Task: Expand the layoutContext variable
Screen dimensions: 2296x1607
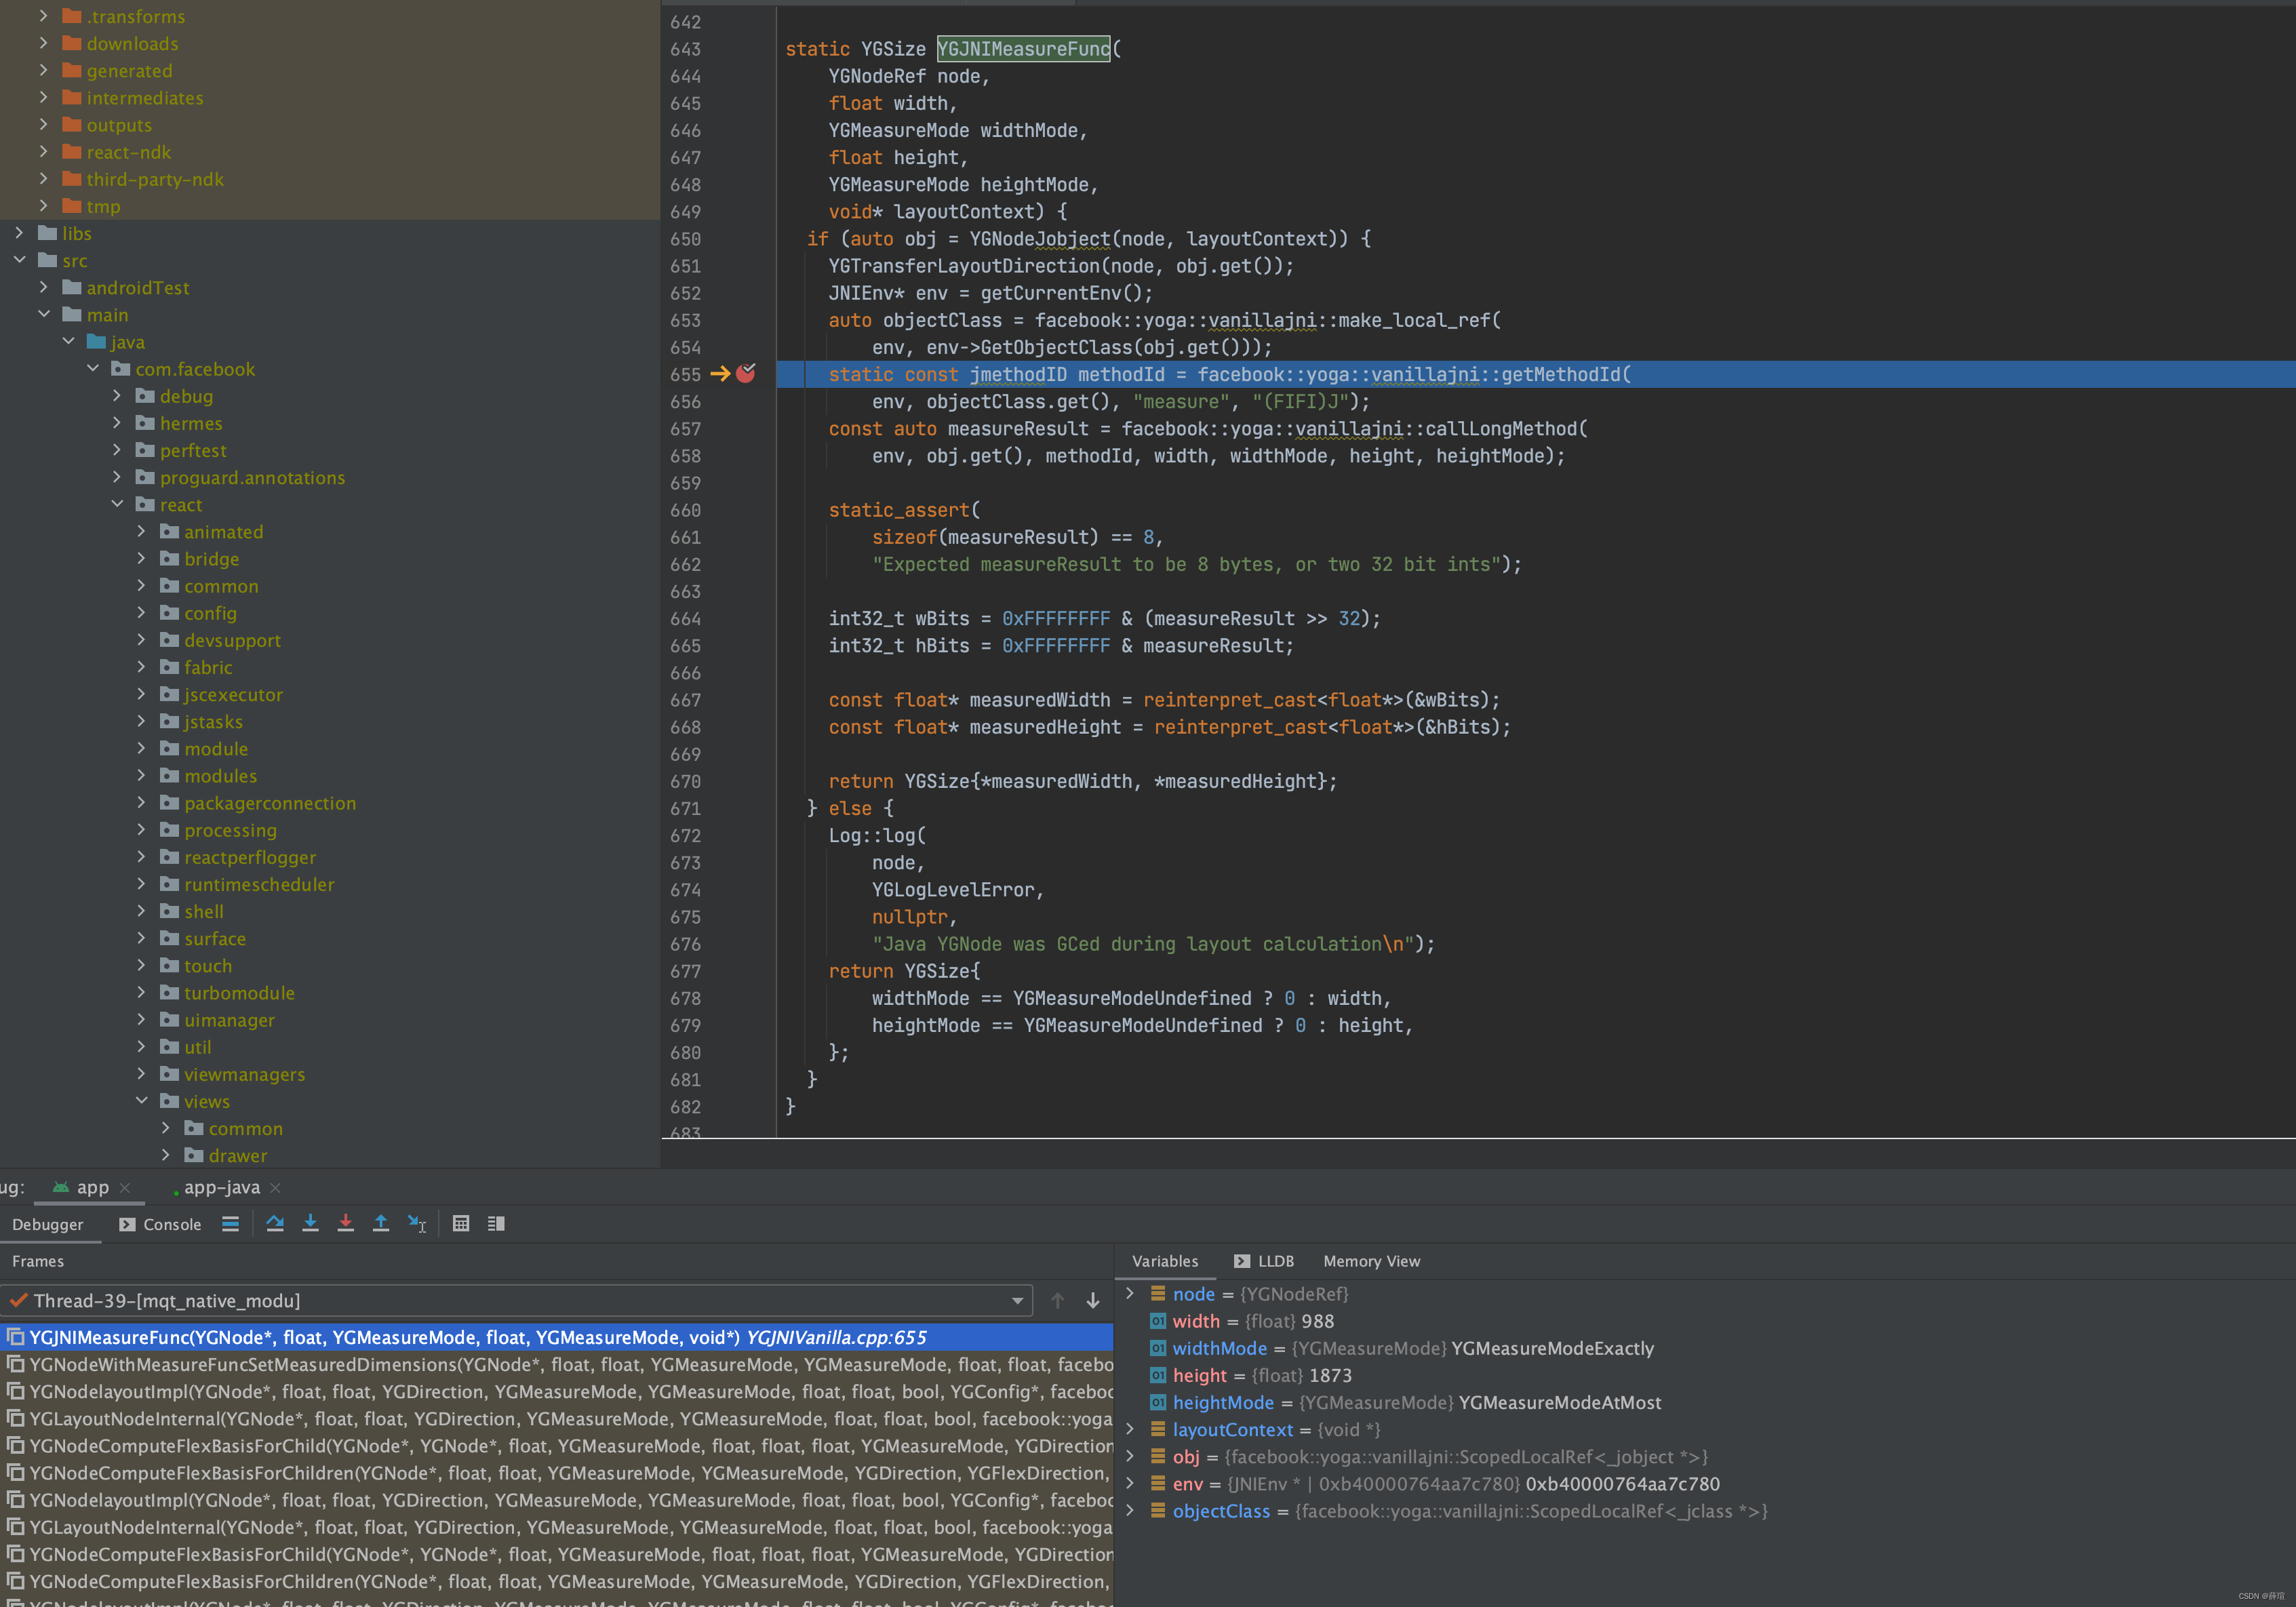Action: pos(1131,1430)
